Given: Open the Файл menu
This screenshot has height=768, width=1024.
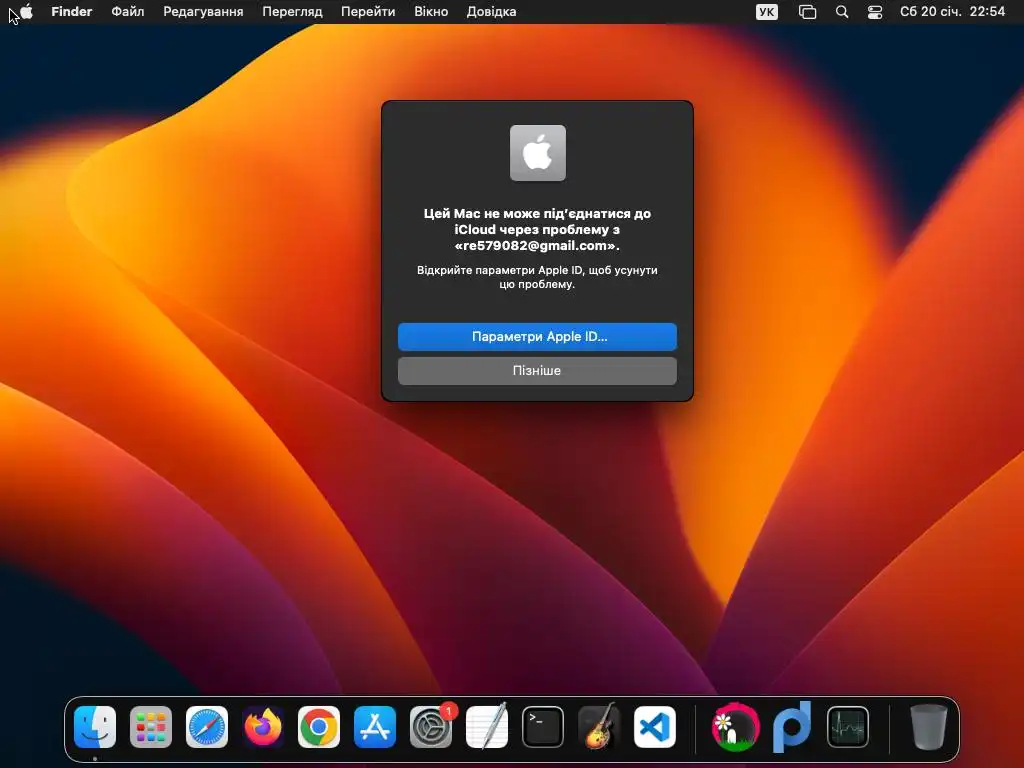Looking at the screenshot, I should [x=127, y=11].
